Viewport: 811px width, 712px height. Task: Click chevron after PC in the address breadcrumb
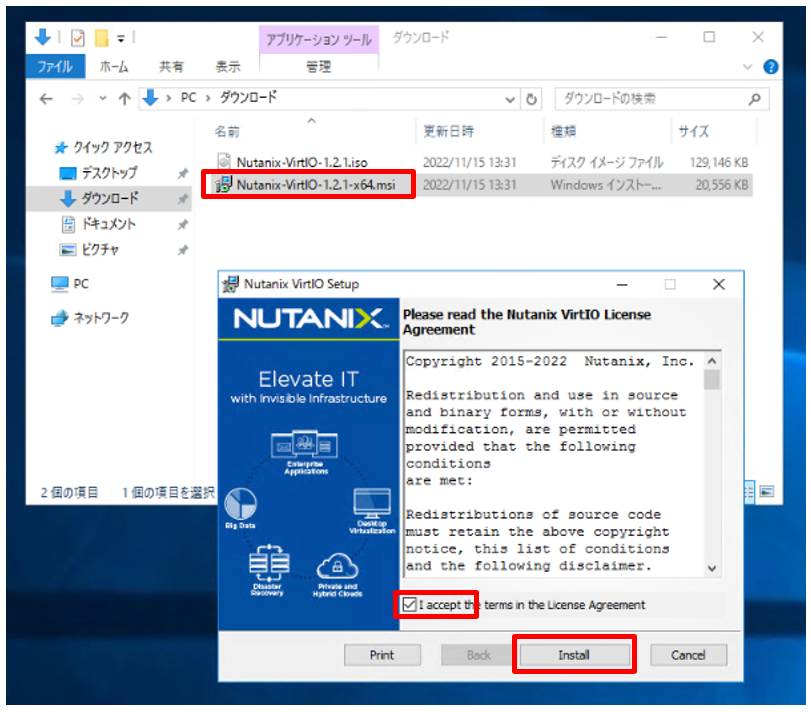pyautogui.click(x=208, y=98)
